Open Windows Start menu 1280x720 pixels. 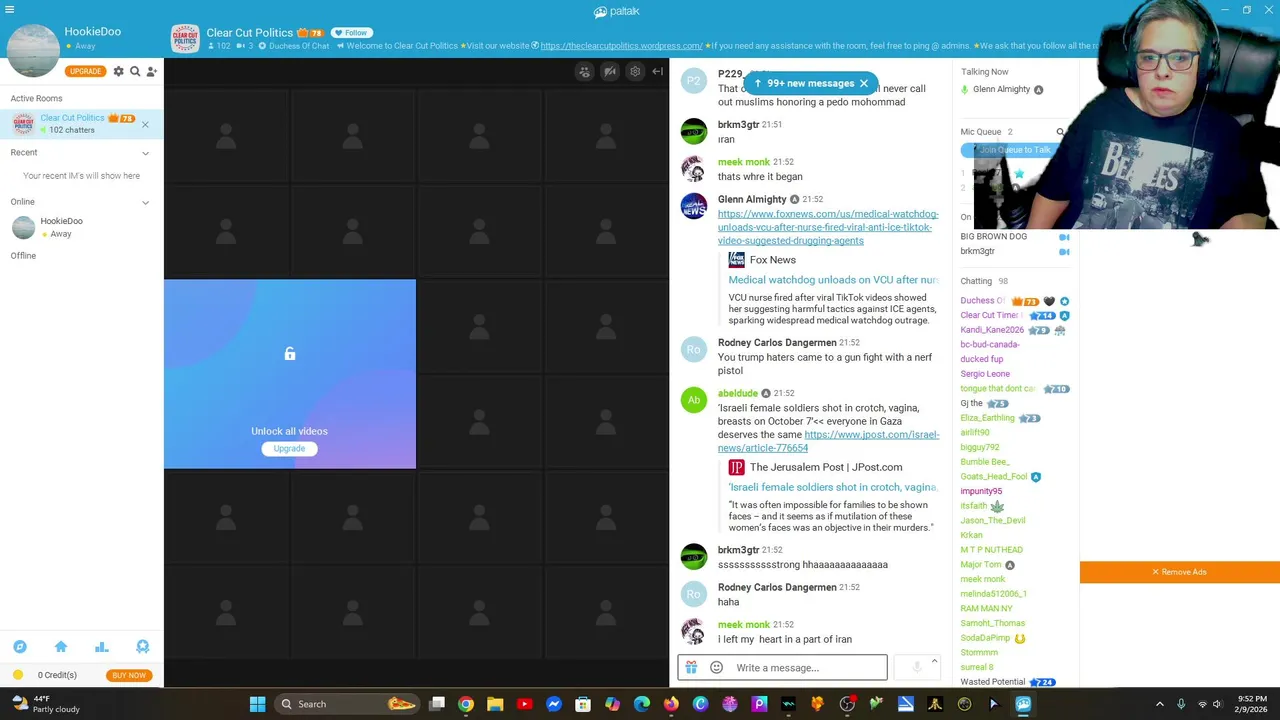257,704
